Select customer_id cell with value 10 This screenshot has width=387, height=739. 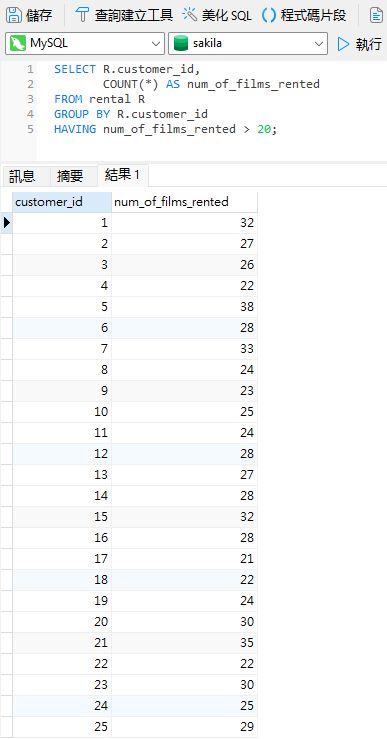tap(62, 412)
